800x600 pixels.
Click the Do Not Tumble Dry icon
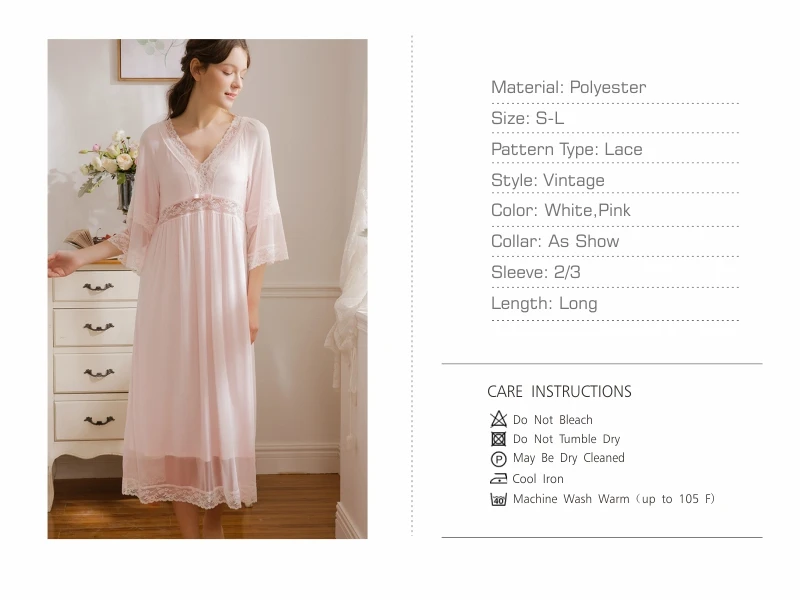click(498, 439)
